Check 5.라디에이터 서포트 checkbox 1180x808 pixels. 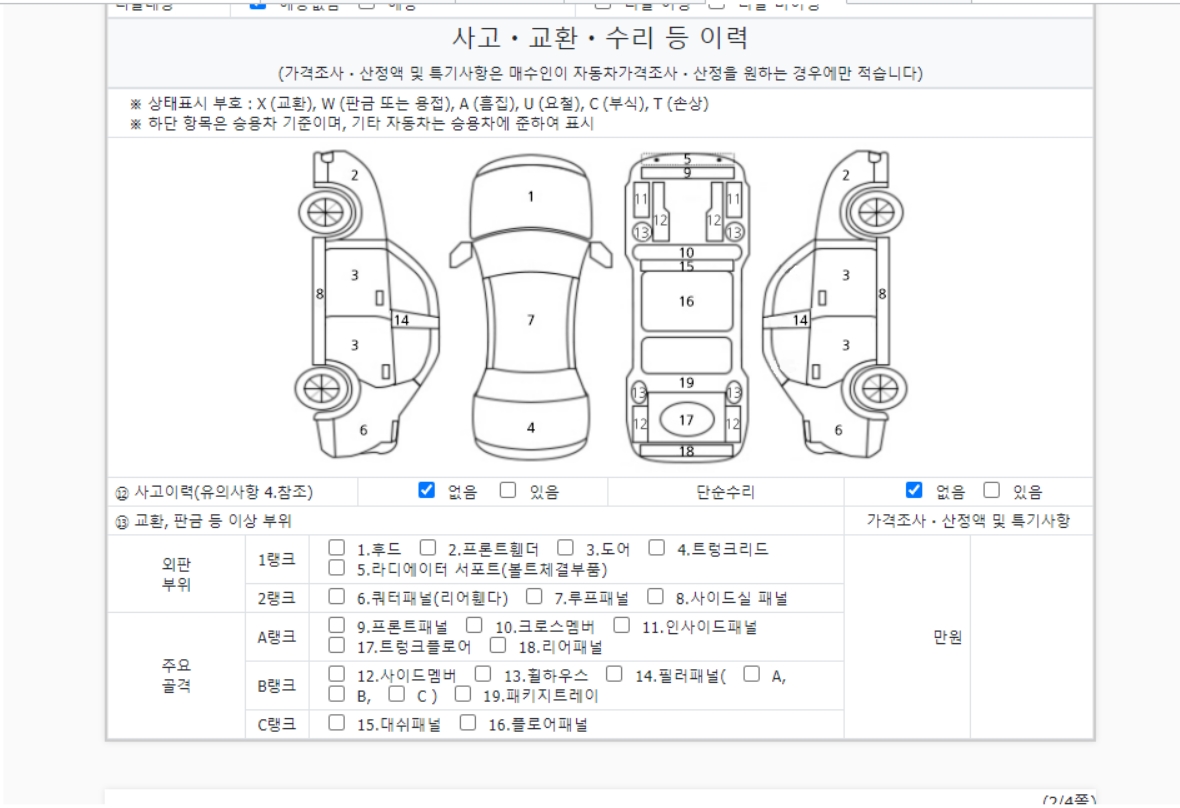[337, 568]
